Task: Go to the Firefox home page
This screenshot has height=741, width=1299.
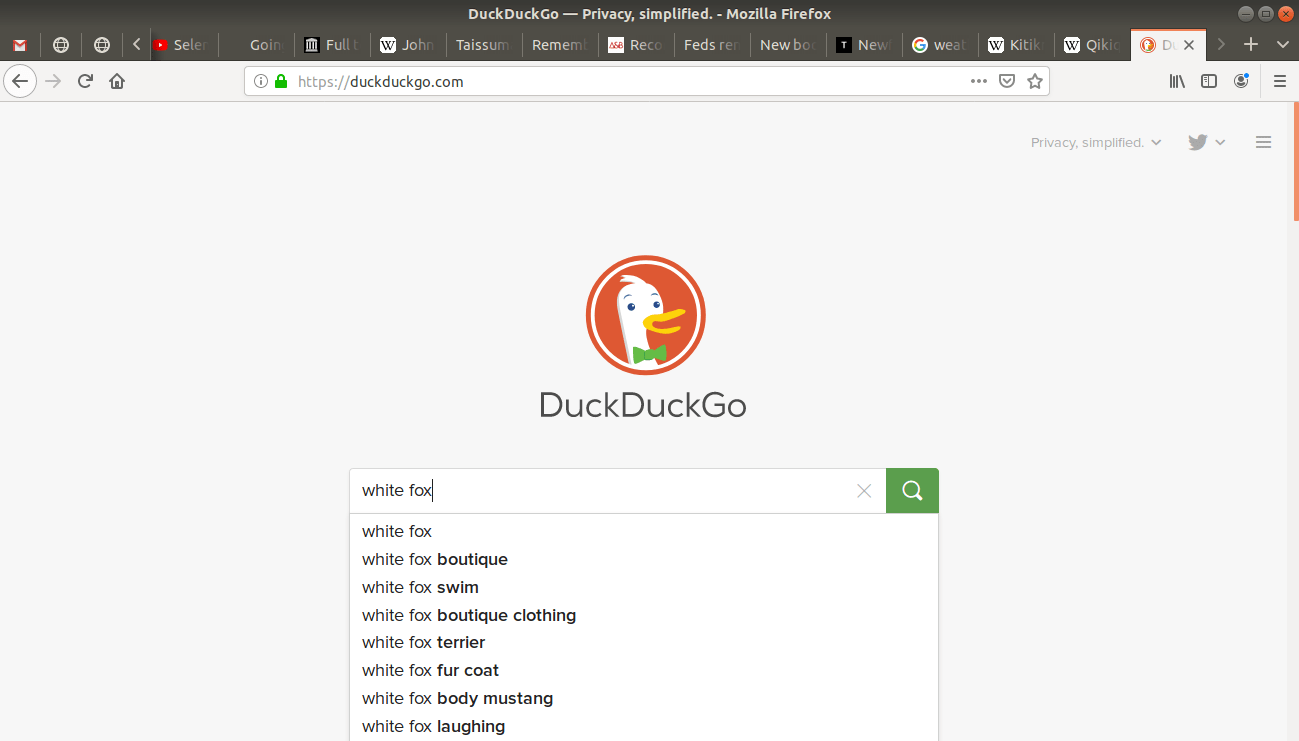Action: click(x=117, y=81)
